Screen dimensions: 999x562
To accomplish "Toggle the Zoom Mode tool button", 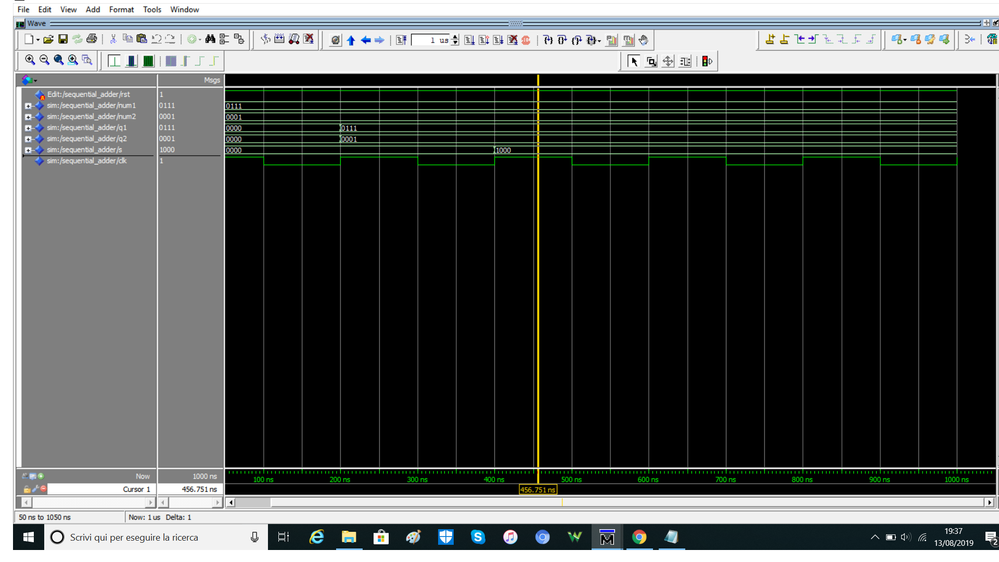I will click(651, 61).
